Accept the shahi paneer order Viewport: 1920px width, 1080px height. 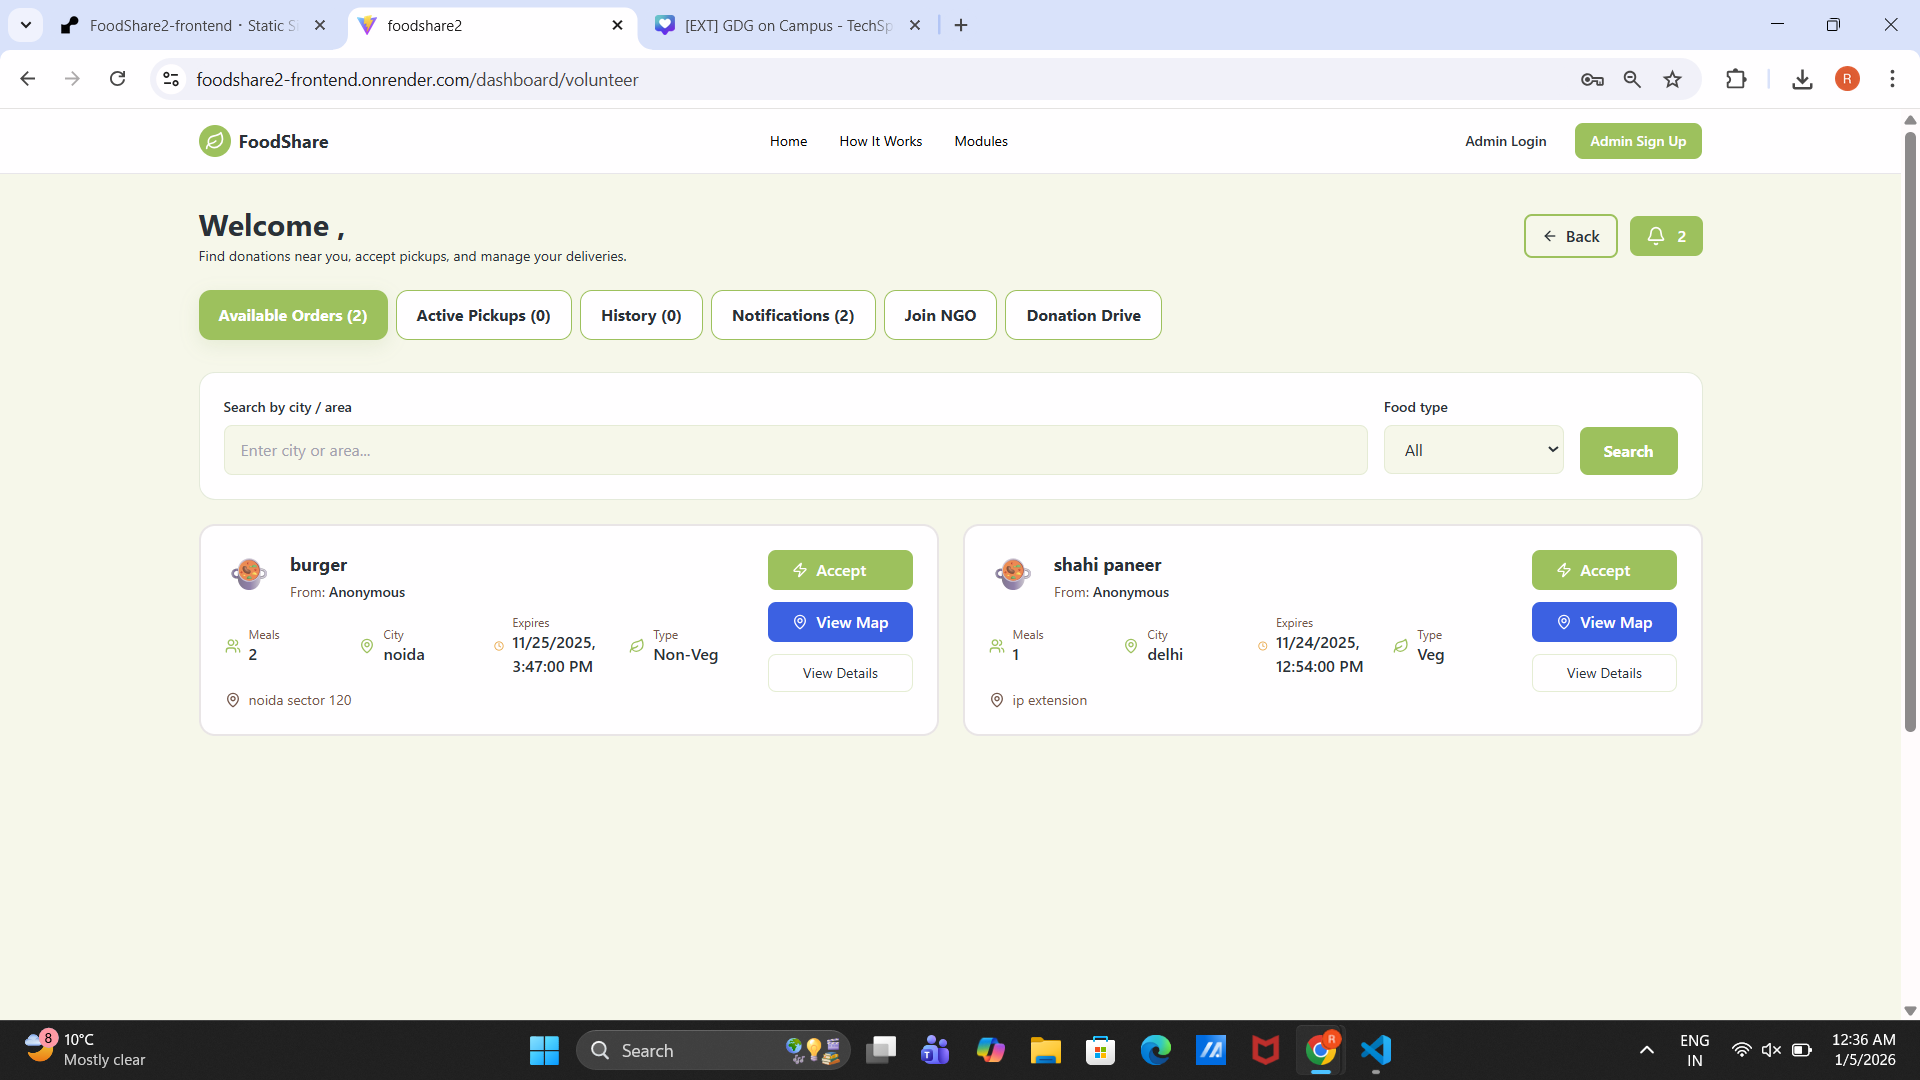coord(1603,570)
